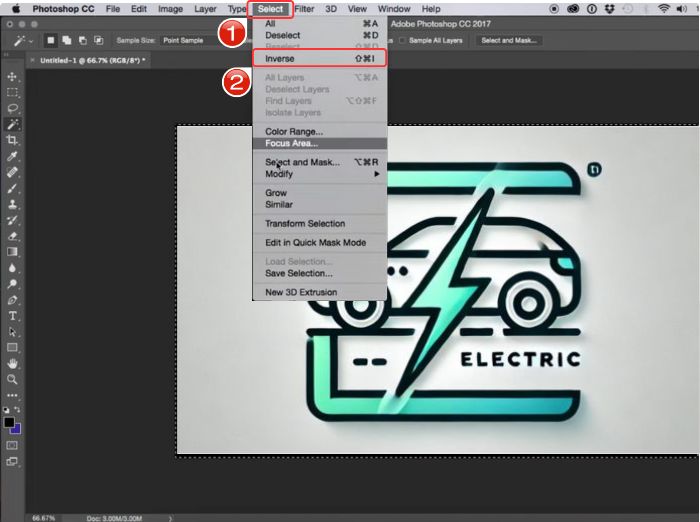Select the Blur tool
Image resolution: width=700 pixels, height=522 pixels.
pos(12,268)
